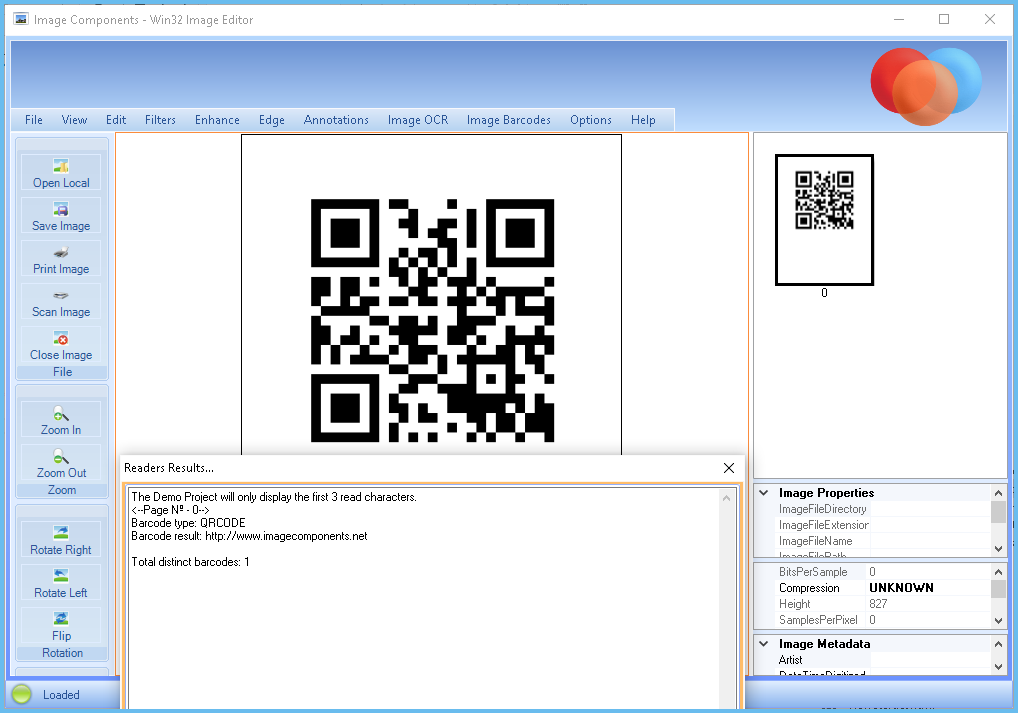The width and height of the screenshot is (1018, 713).
Task: Click the Save Image icon
Action: 61,209
